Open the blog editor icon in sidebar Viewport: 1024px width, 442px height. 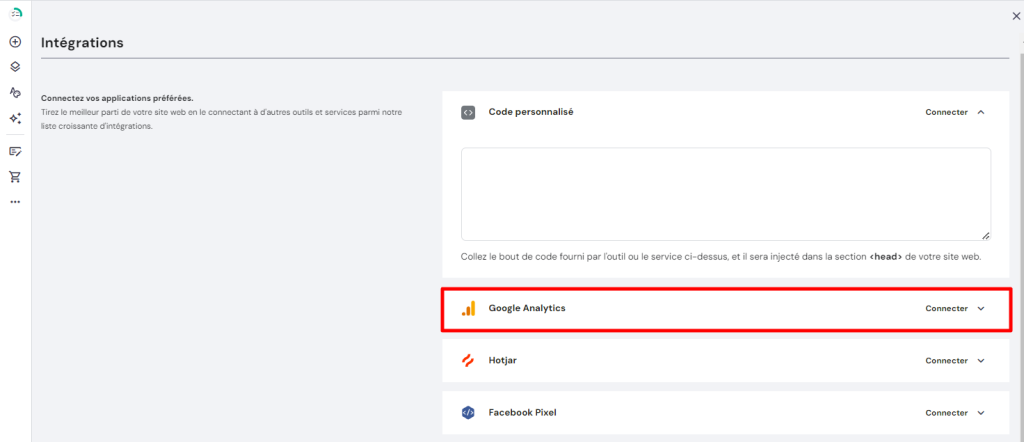tap(15, 151)
